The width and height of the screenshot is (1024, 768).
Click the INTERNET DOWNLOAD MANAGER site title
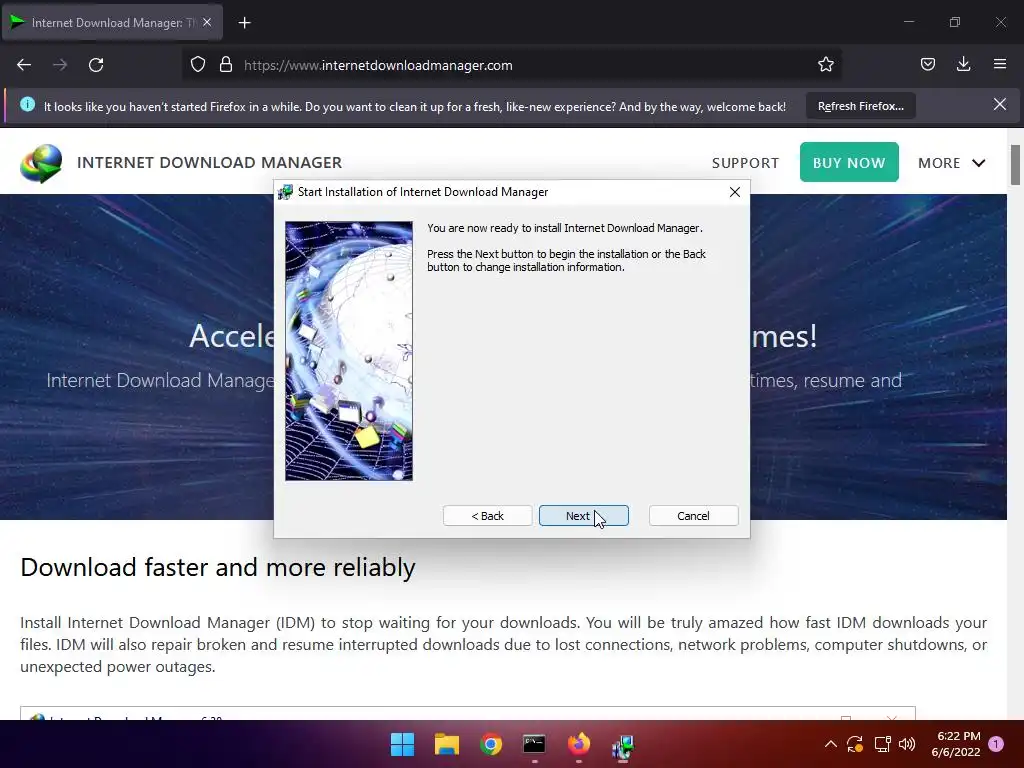coord(210,163)
